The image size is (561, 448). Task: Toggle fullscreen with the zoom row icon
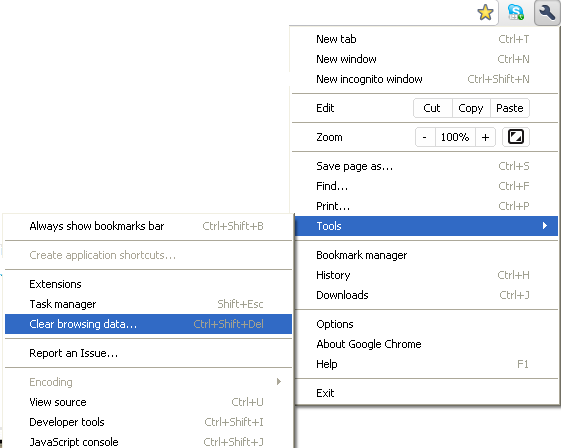(516, 137)
